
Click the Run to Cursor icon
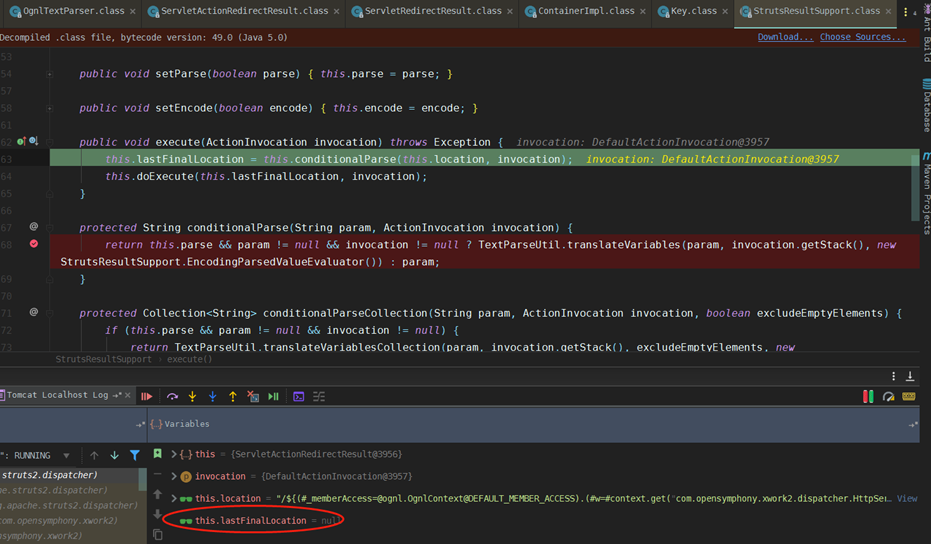[x=273, y=397]
